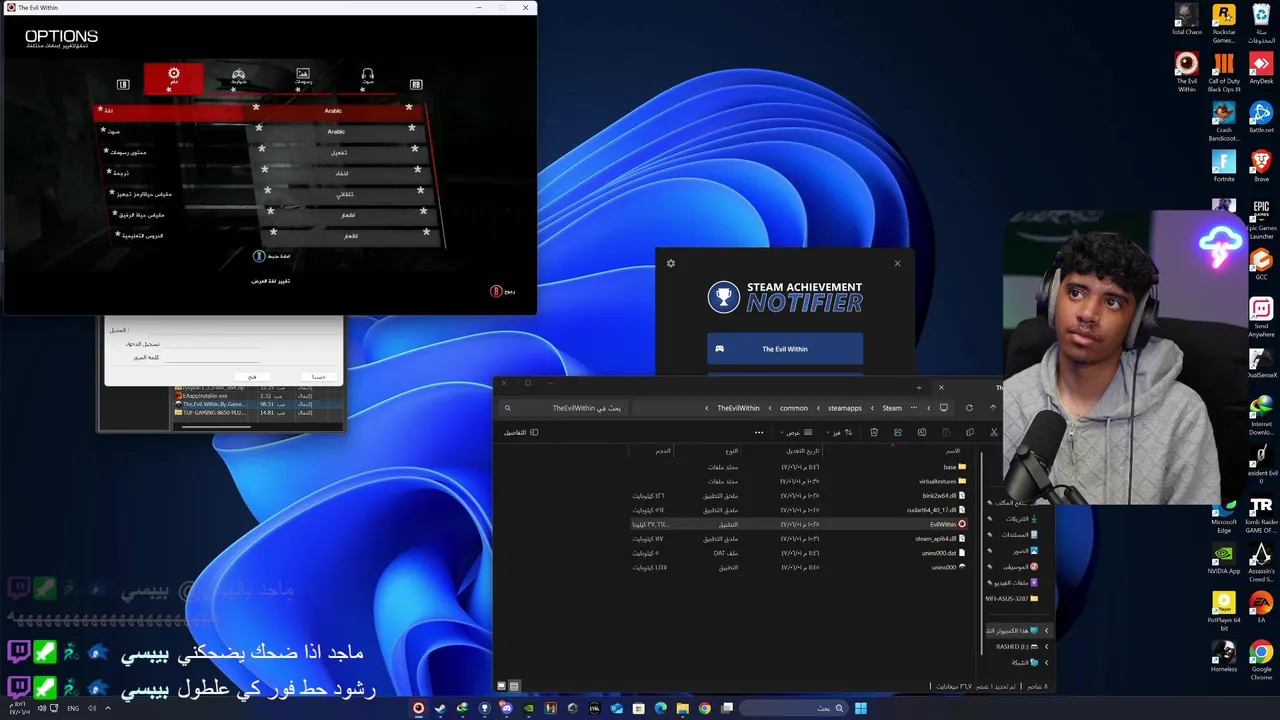Switch to the details view icon in status bar

[514, 686]
